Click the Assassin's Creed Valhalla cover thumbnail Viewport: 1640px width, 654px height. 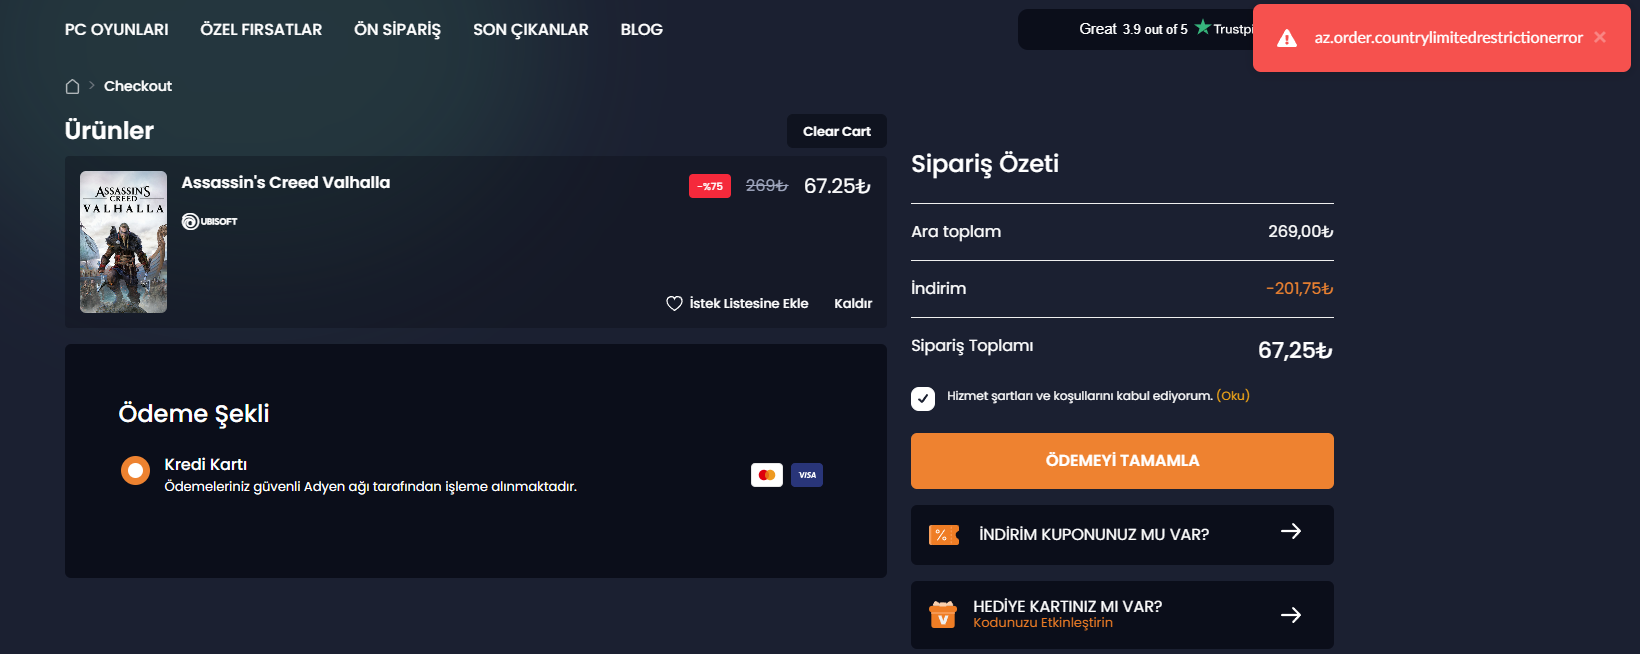coord(123,242)
